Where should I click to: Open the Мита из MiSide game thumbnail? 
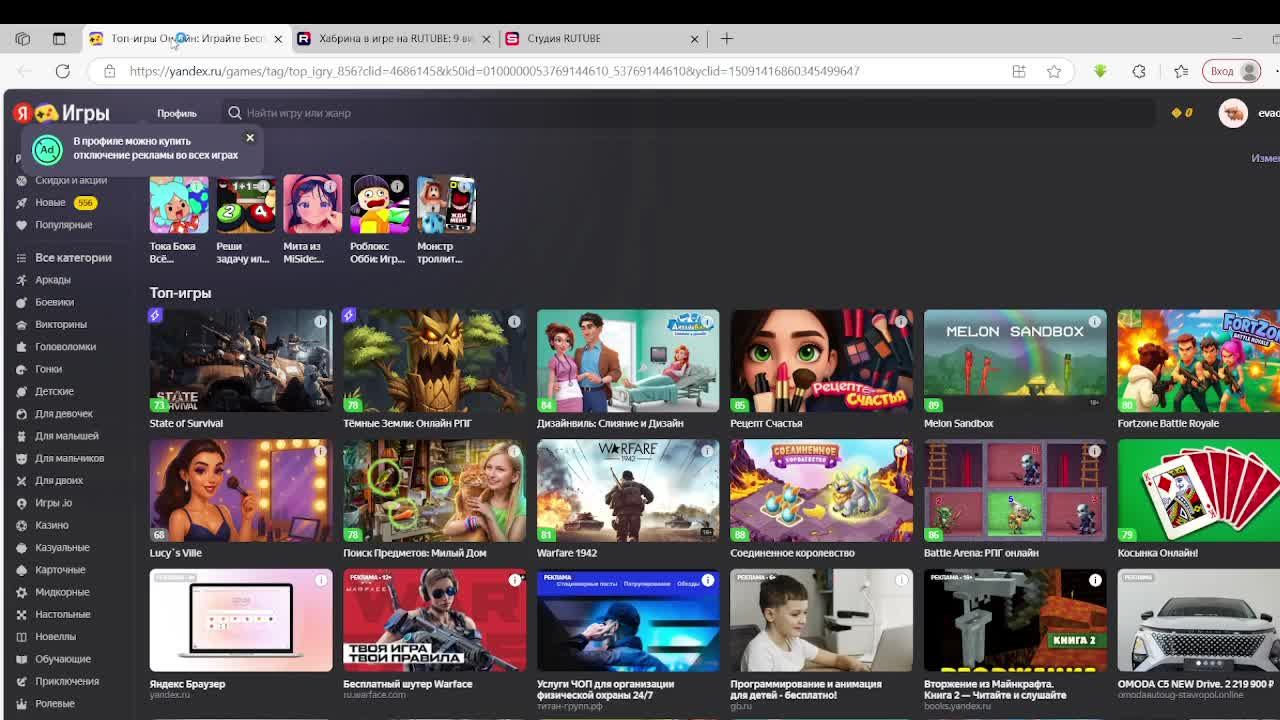[312, 204]
